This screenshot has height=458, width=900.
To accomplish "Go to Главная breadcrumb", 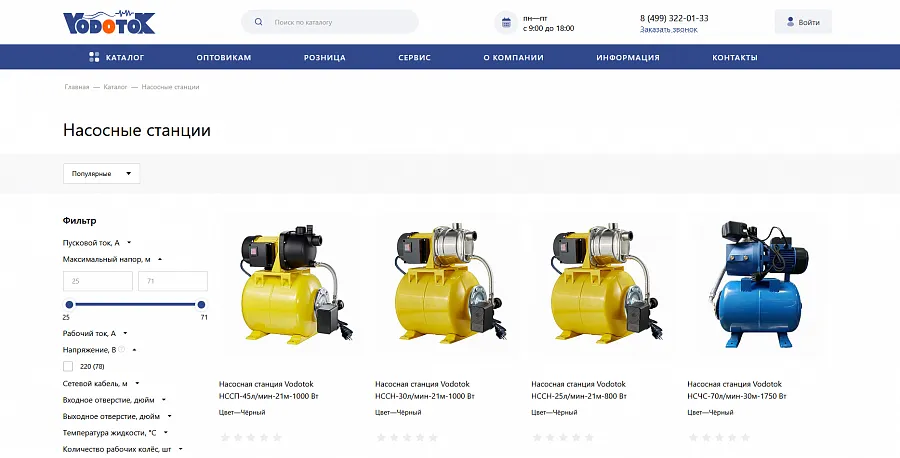I will pyautogui.click(x=77, y=87).
